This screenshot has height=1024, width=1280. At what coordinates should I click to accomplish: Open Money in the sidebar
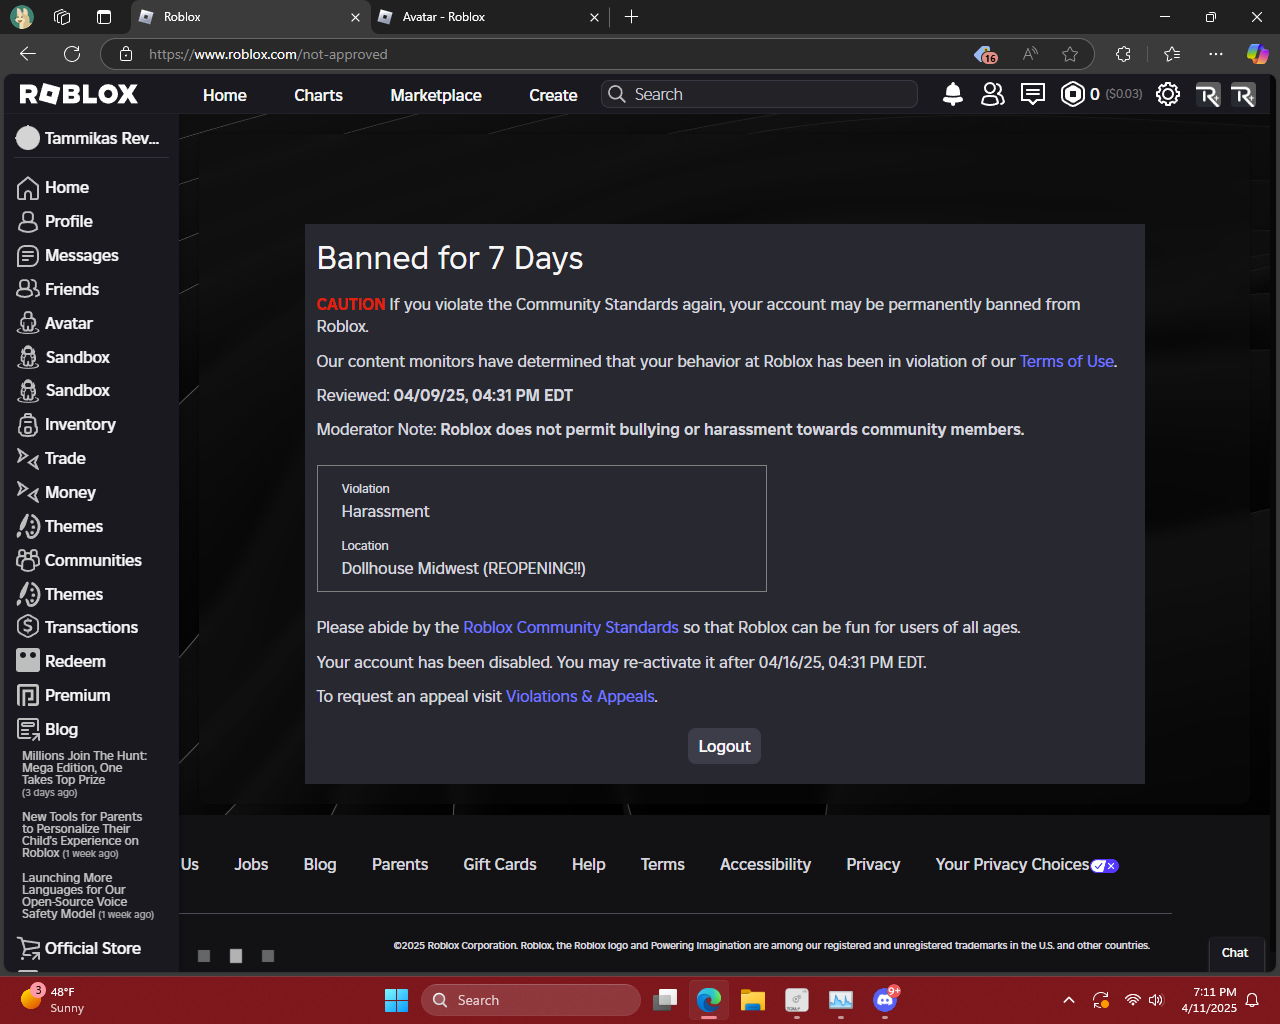56,493
